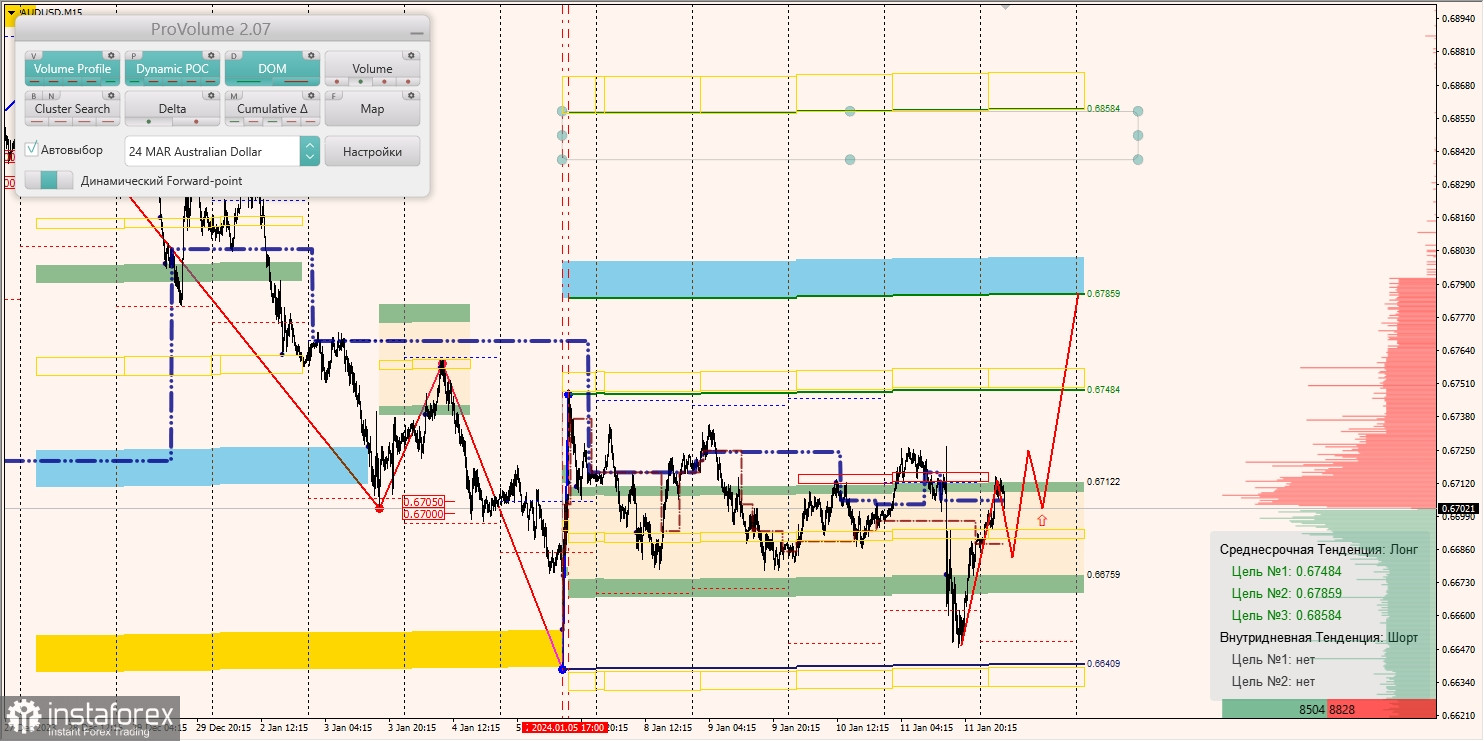
Task: Click the red 8828 volume value
Action: pos(1342,709)
